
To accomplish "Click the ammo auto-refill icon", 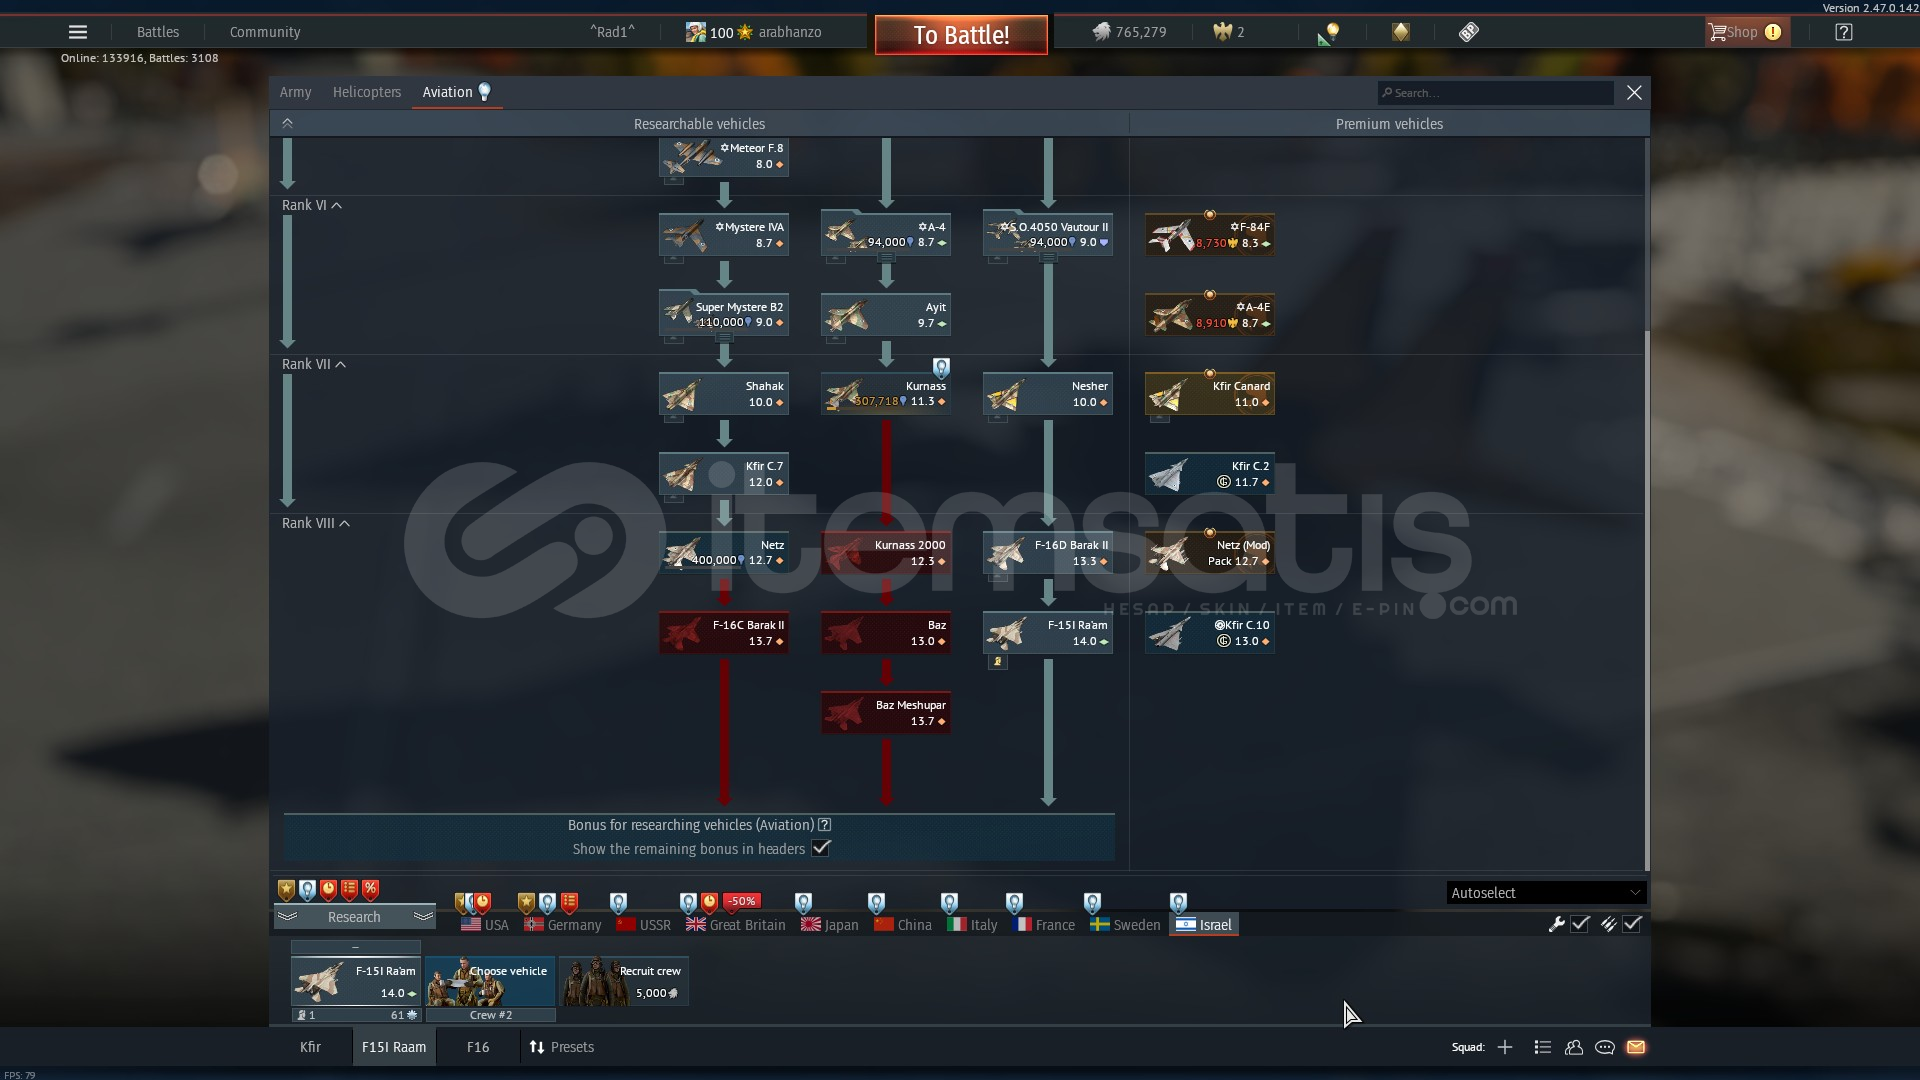I will click(1608, 924).
